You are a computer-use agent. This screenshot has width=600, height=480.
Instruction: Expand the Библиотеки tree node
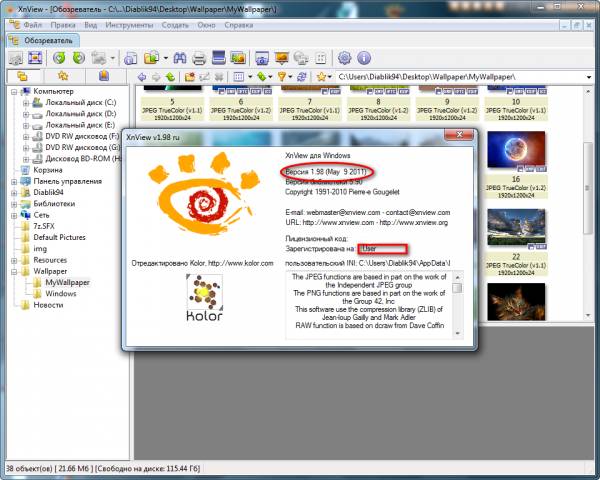[14, 204]
